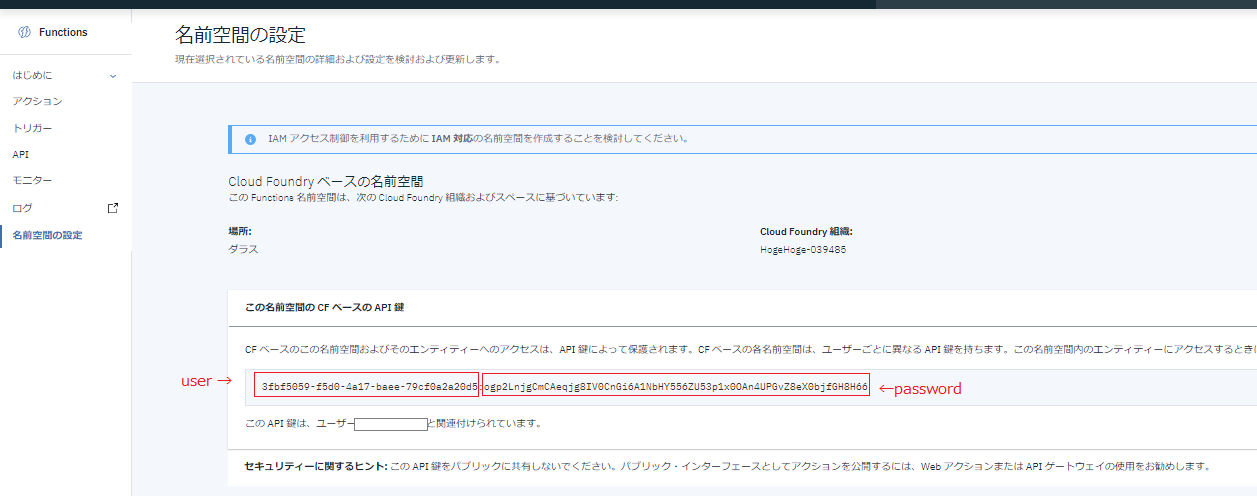Click the ダラス location value
This screenshot has width=1257, height=496.
point(243,249)
